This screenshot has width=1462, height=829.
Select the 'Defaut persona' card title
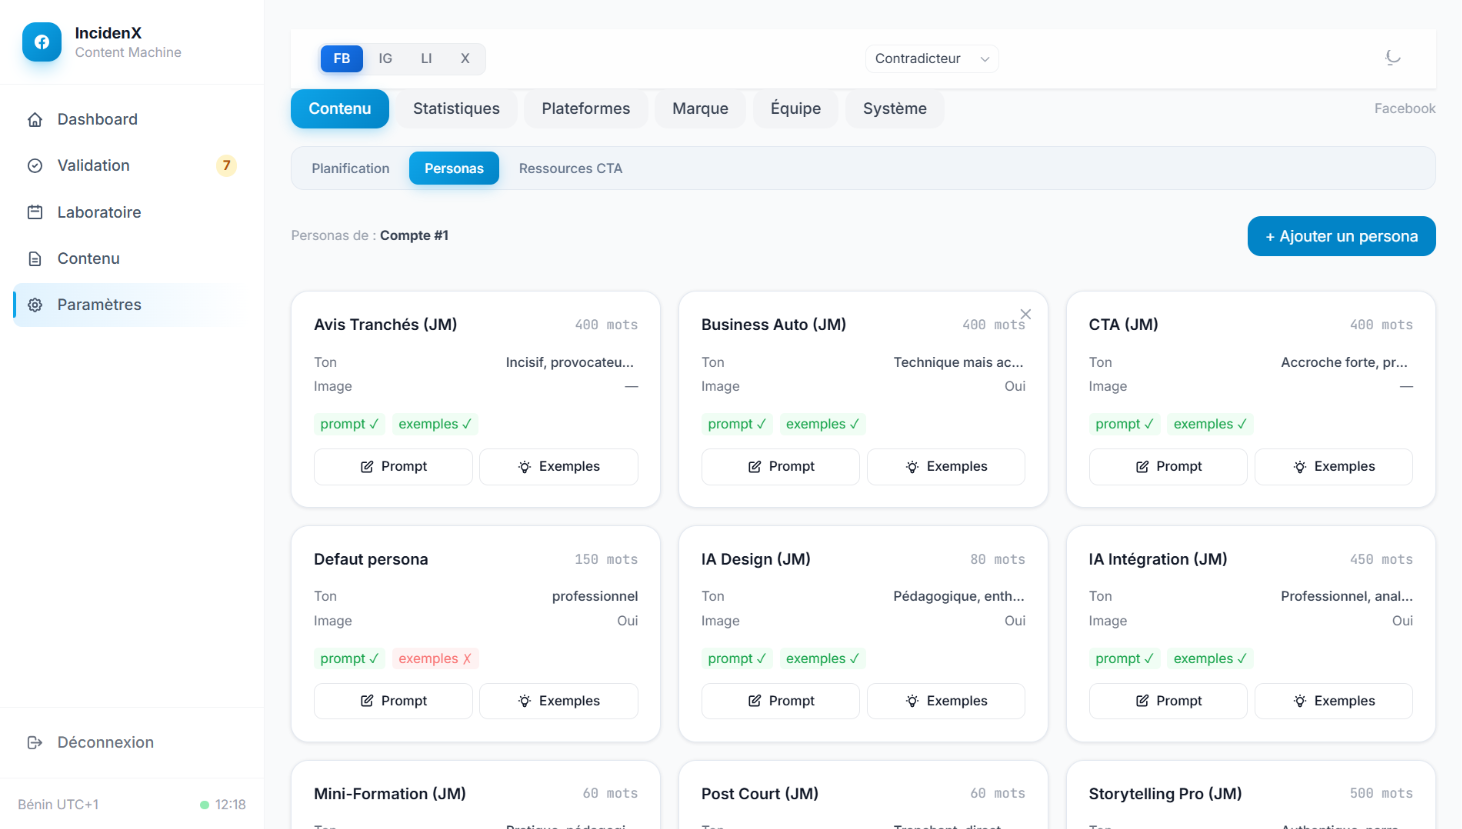pos(371,559)
